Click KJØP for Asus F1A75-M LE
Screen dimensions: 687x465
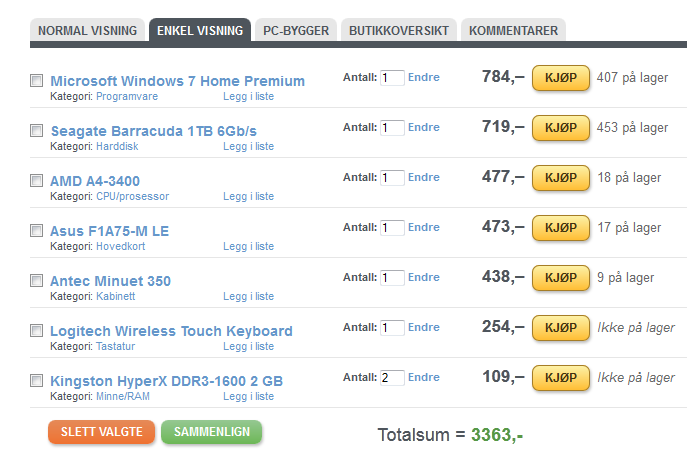(x=561, y=228)
